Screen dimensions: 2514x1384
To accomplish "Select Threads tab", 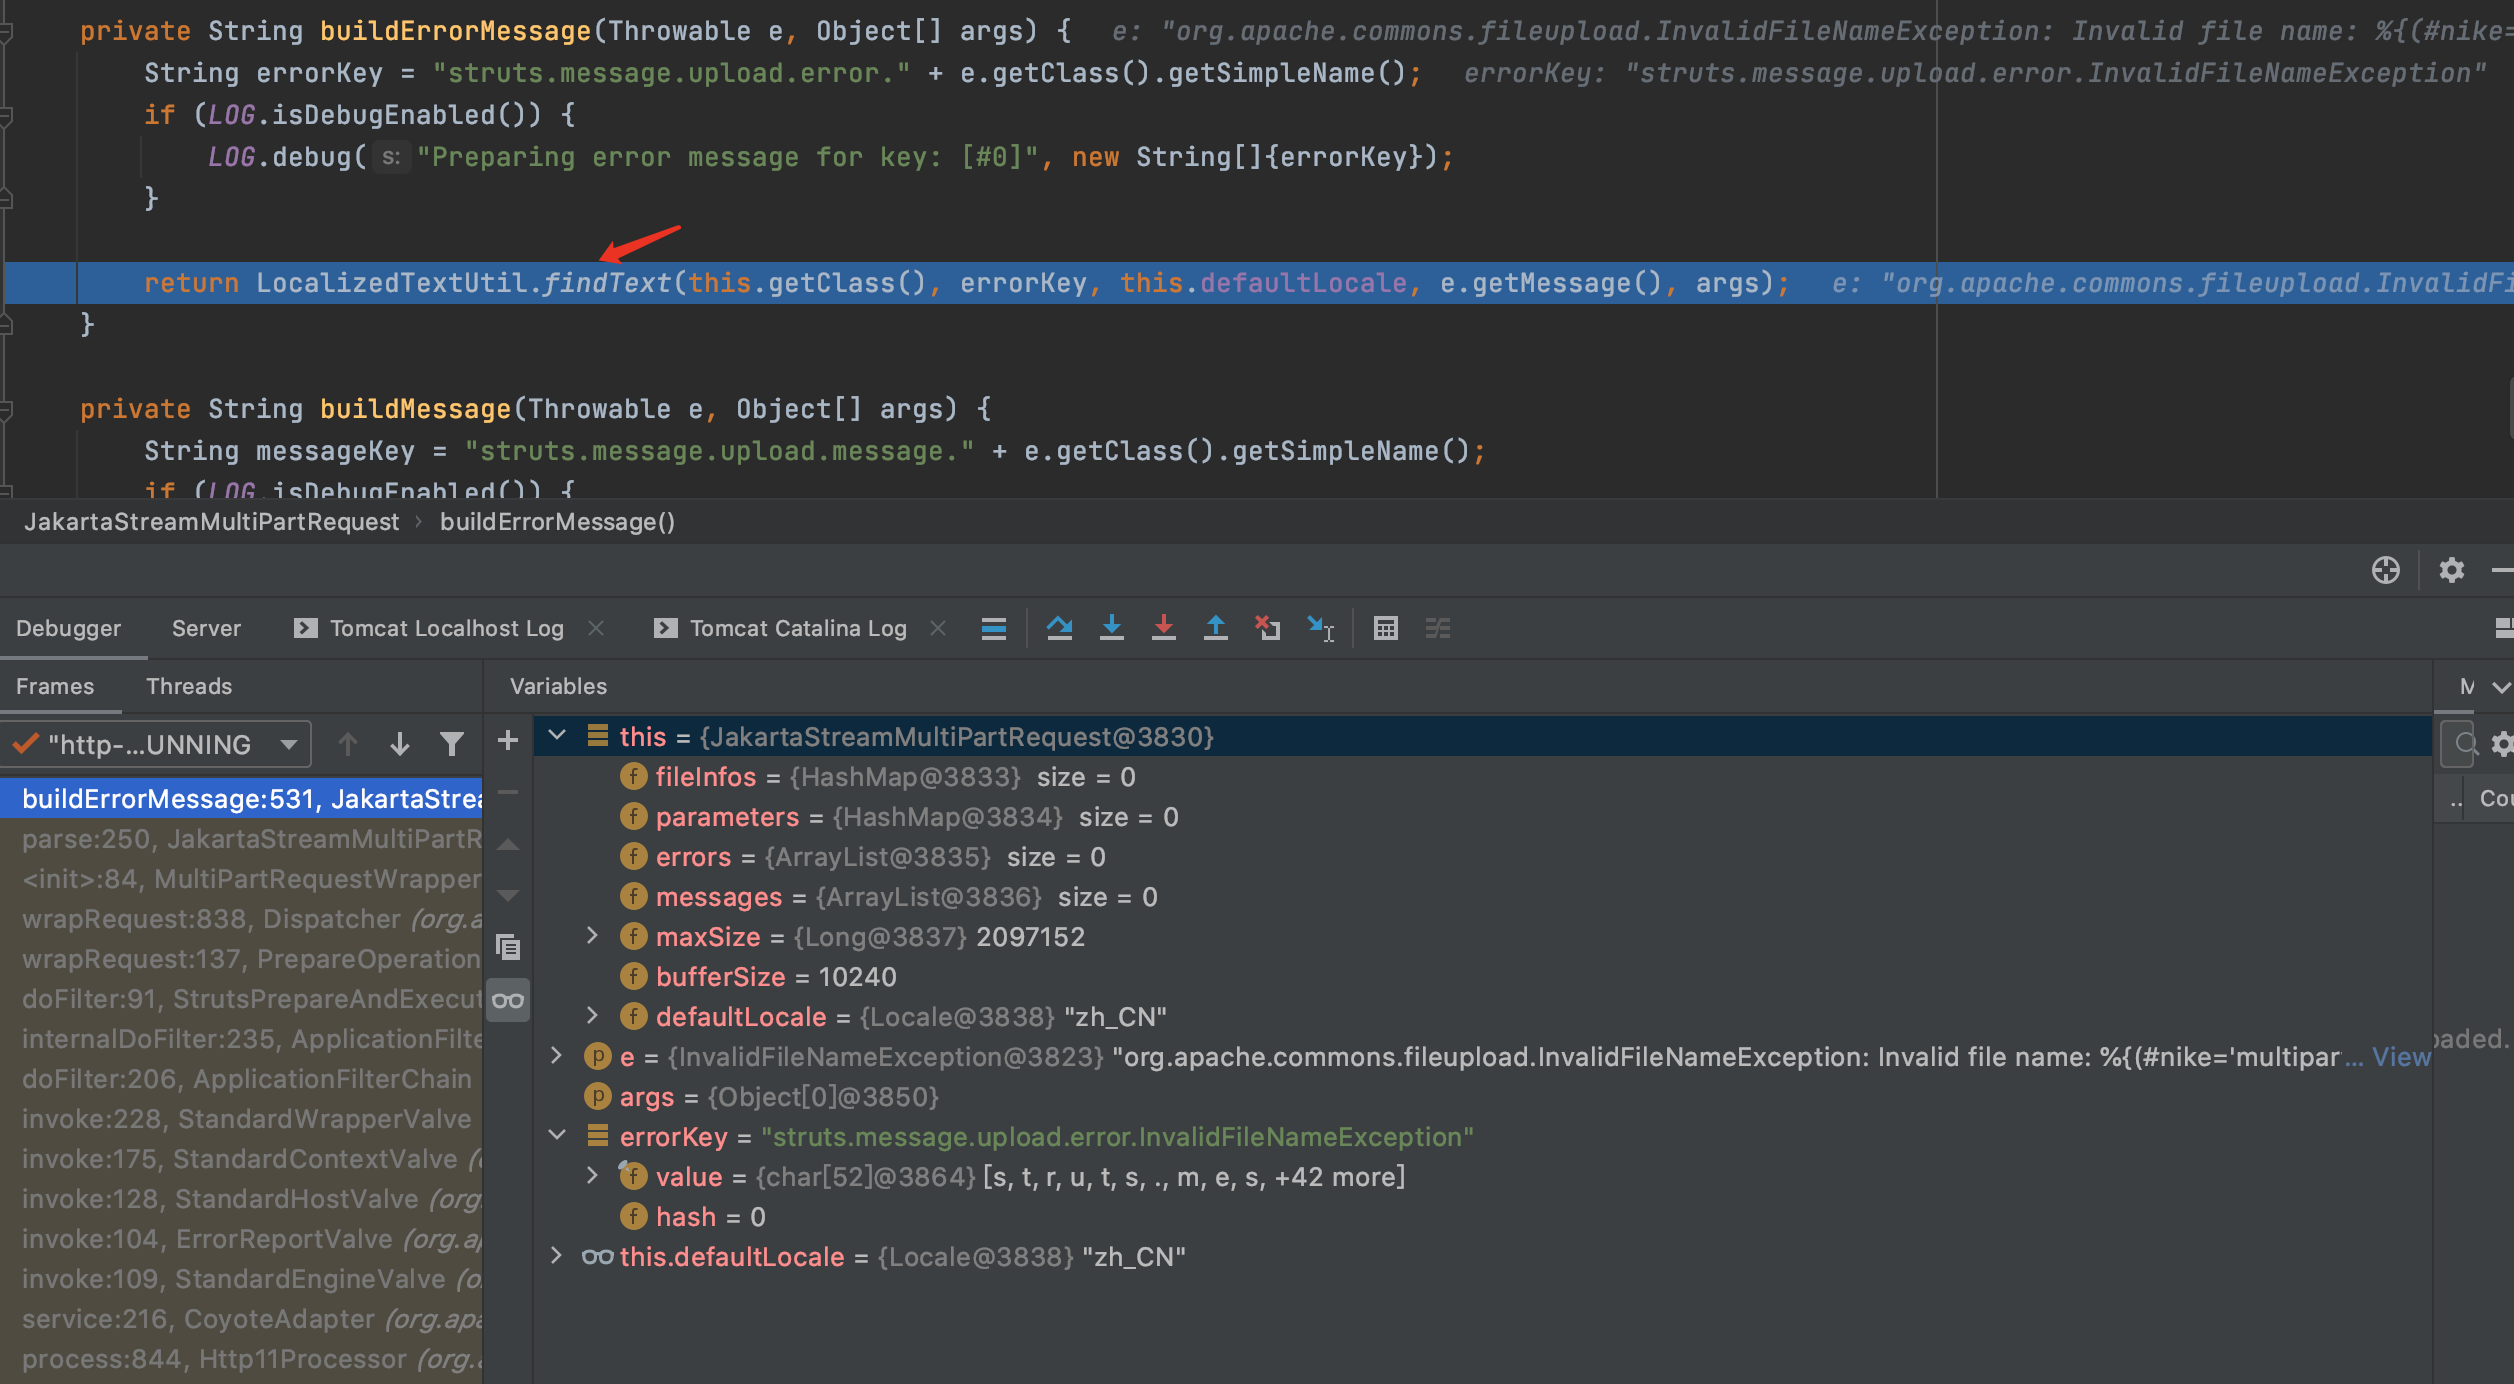I will coord(189,686).
